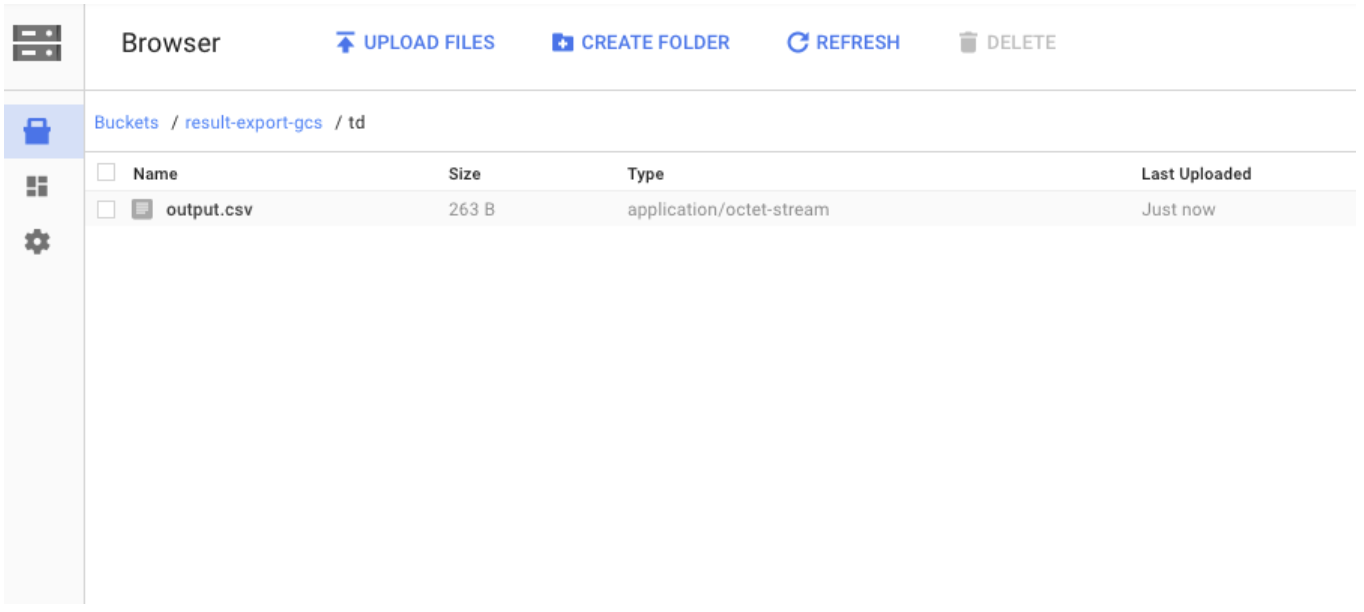Click the output.csv file document icon
The image size is (1364, 612).
143,210
